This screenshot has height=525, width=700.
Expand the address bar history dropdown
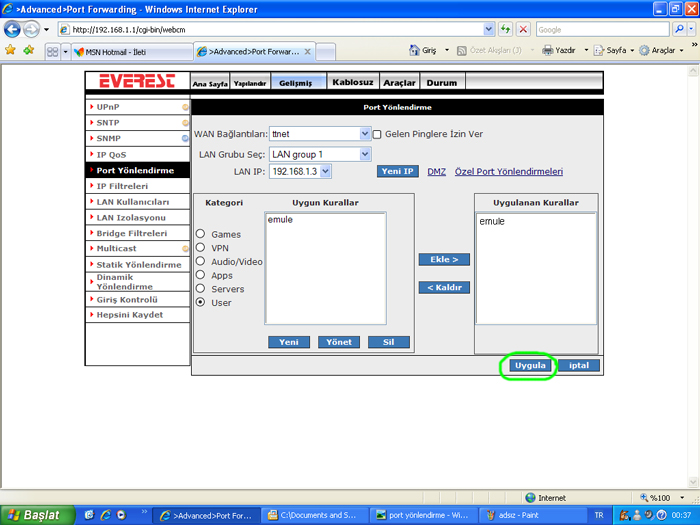pos(488,29)
